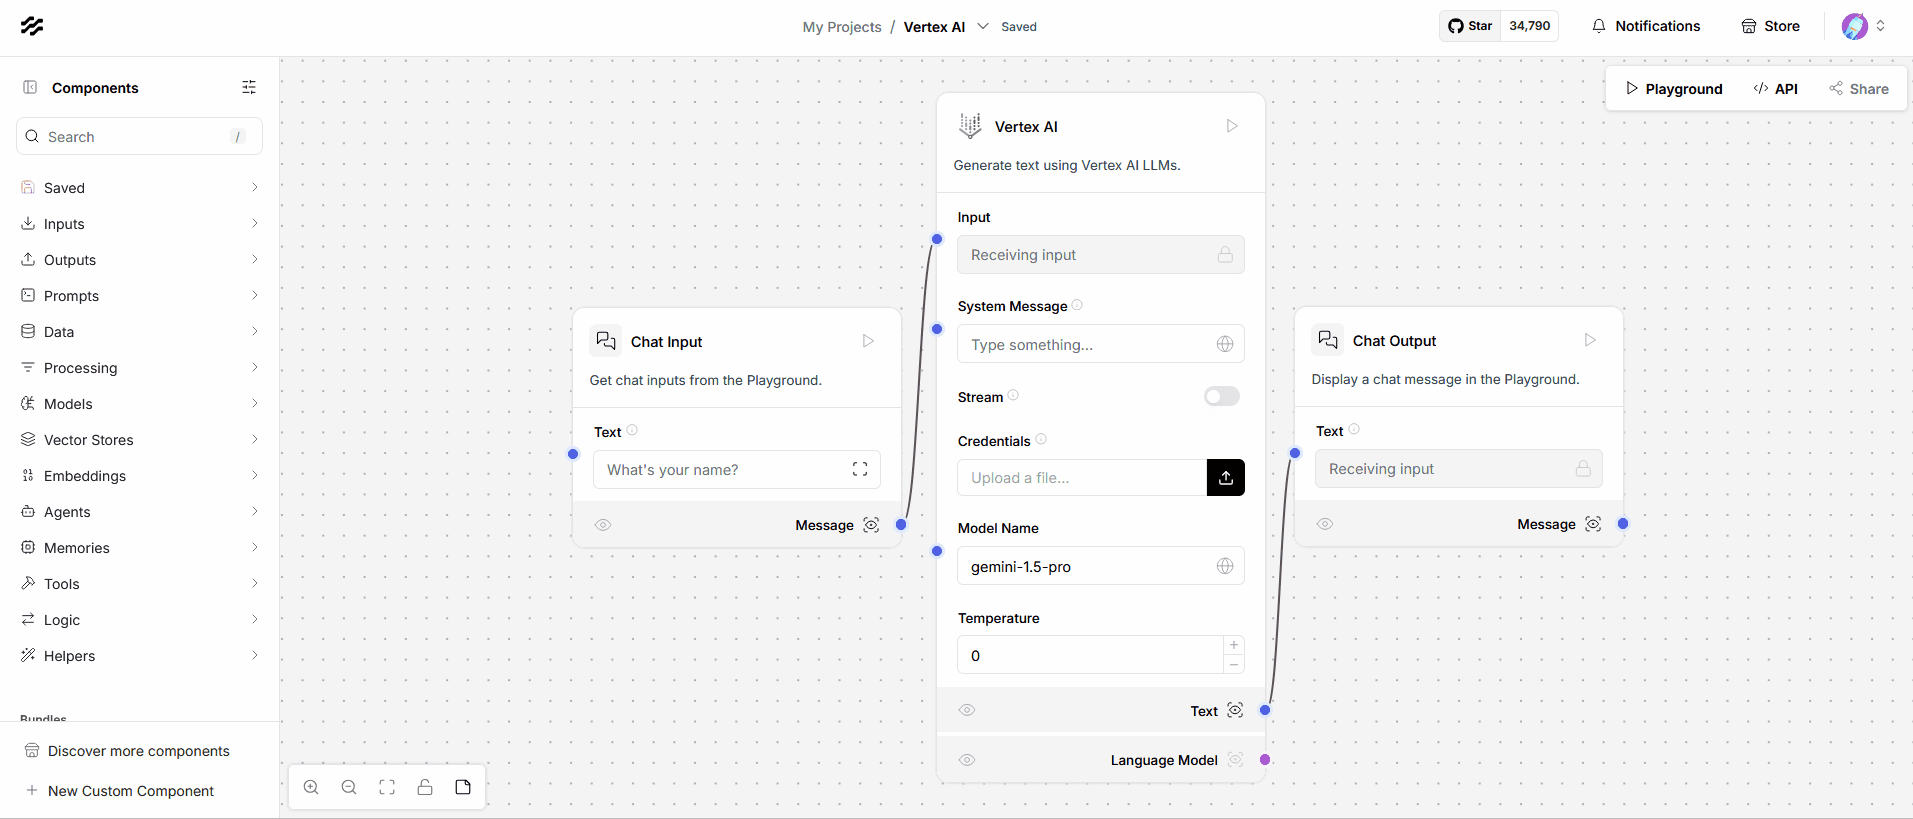Click the lock canvas icon
1913x819 pixels.
click(425, 787)
